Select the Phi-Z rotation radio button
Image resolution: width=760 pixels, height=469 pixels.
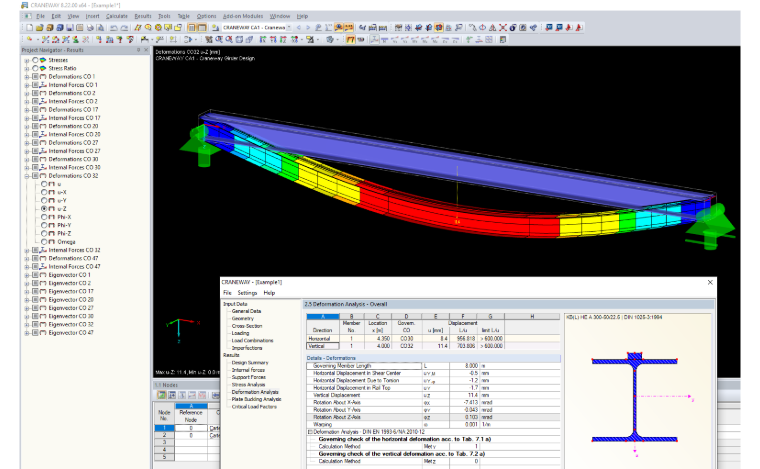click(x=44, y=234)
